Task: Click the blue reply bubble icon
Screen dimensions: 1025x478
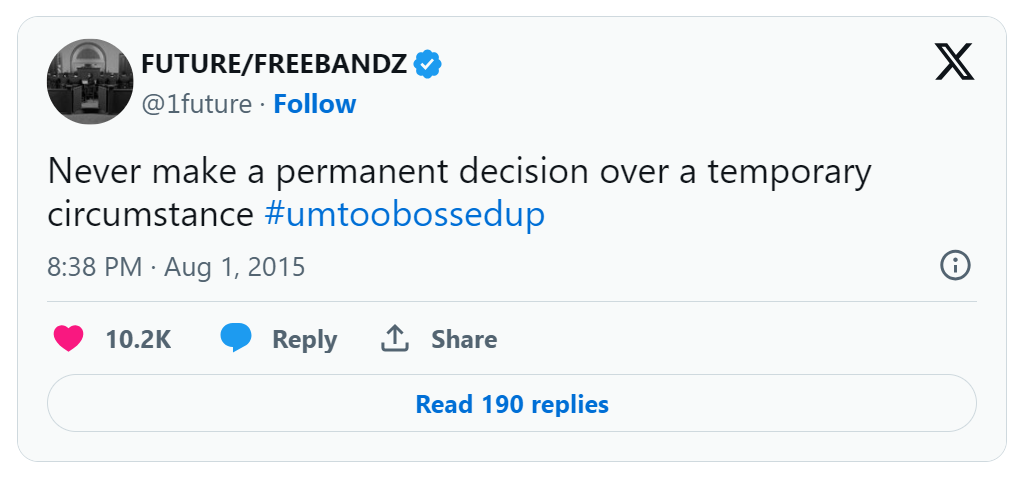Action: (236, 339)
